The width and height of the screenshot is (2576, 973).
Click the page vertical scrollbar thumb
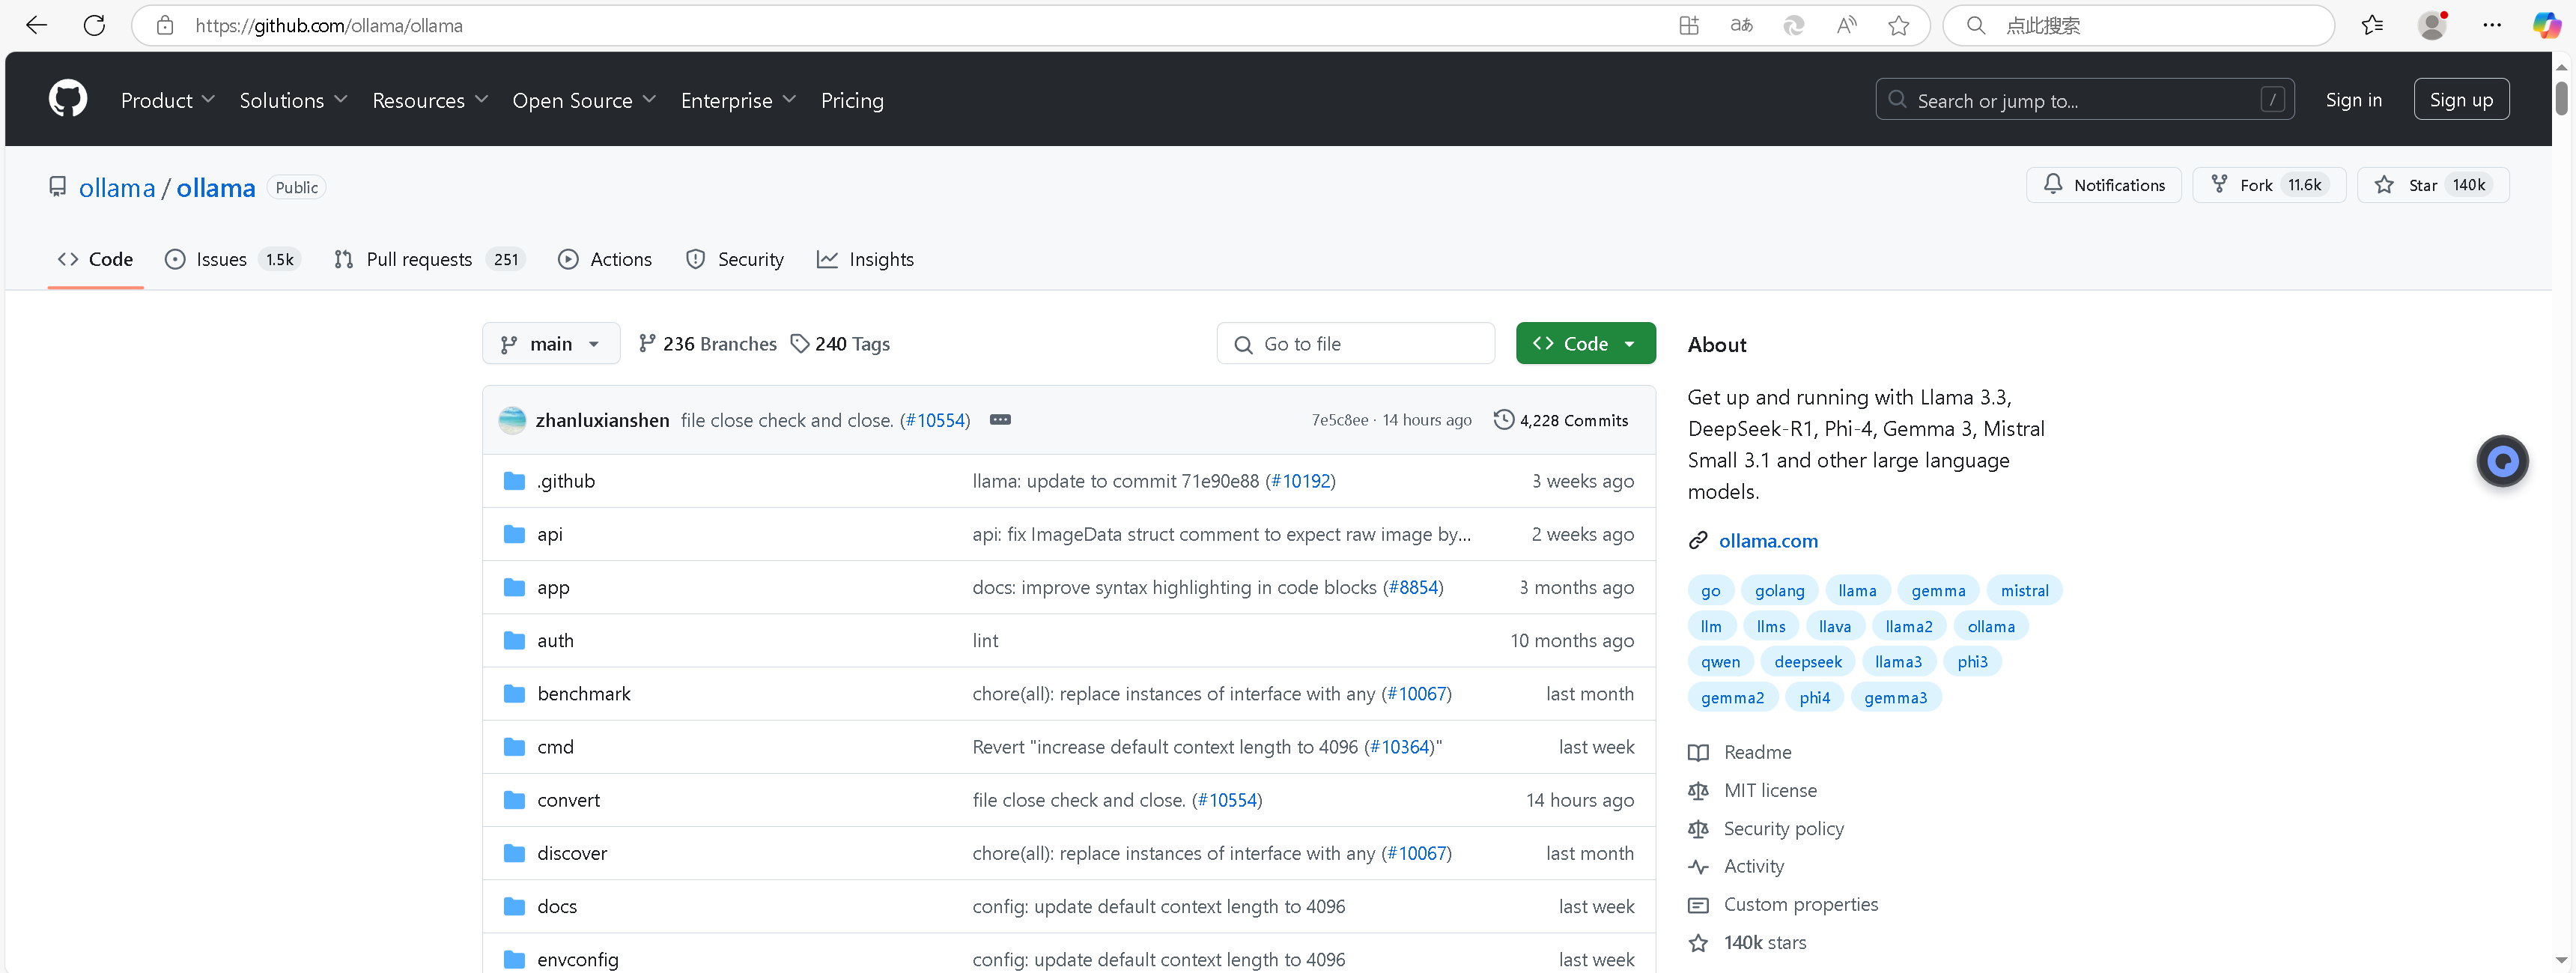[2561, 98]
